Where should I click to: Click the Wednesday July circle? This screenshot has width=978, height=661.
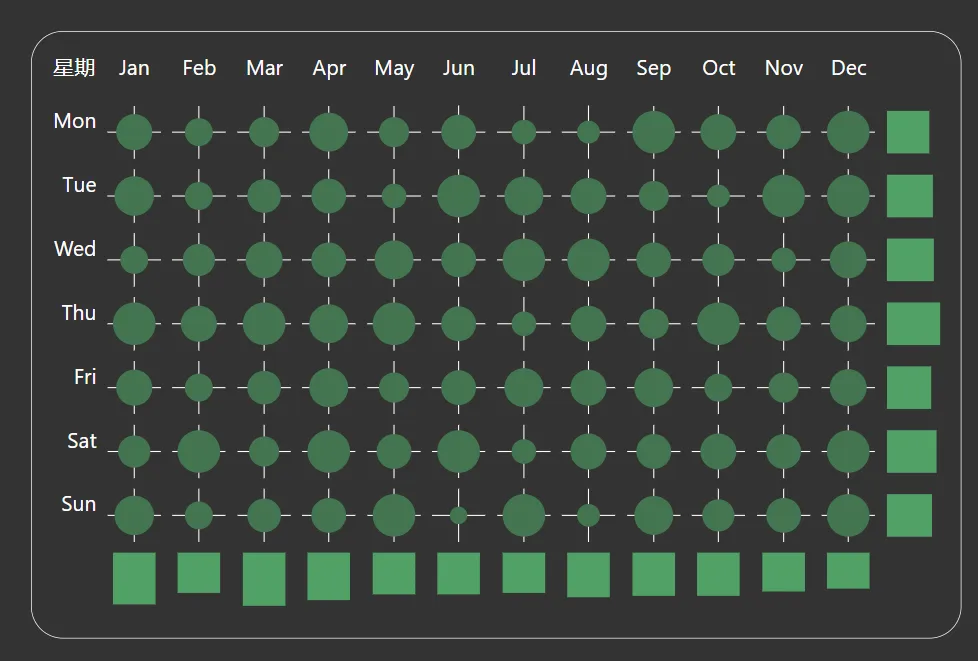click(524, 260)
